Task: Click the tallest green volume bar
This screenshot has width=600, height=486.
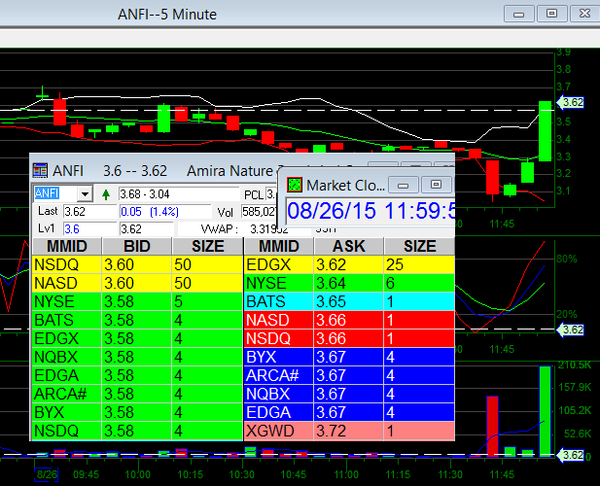Action: click(544, 410)
